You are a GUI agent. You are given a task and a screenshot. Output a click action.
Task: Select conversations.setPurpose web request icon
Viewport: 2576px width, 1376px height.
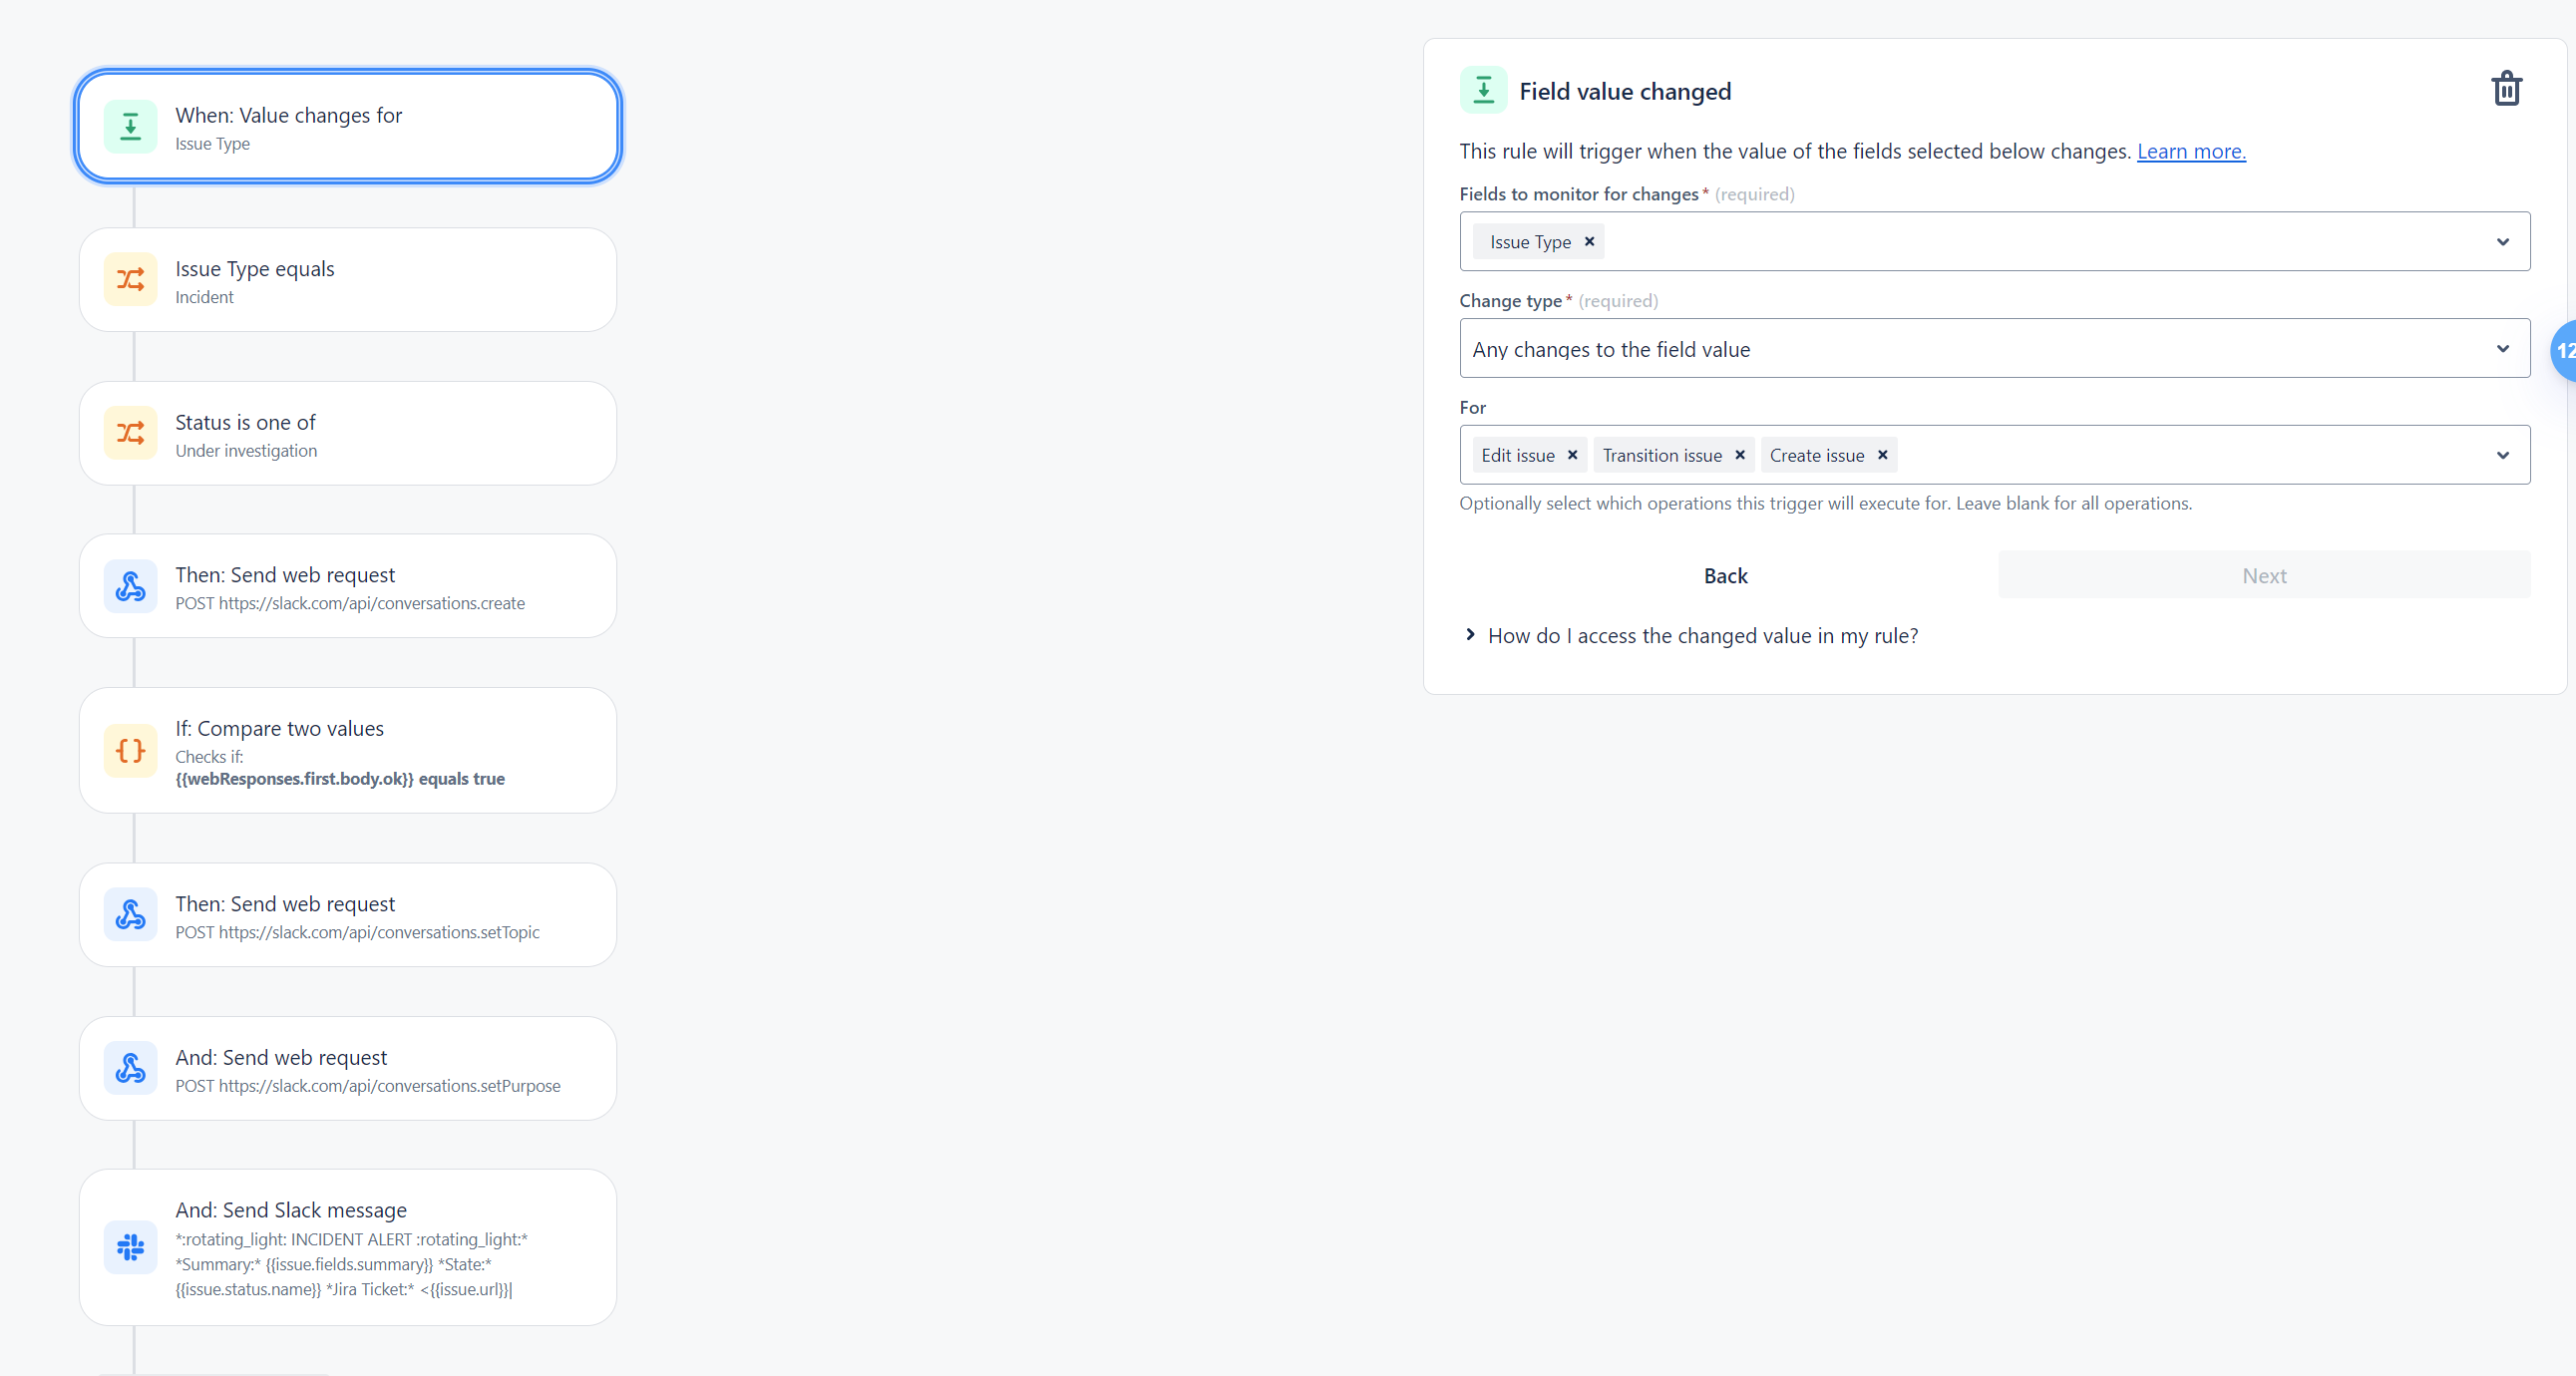130,1068
